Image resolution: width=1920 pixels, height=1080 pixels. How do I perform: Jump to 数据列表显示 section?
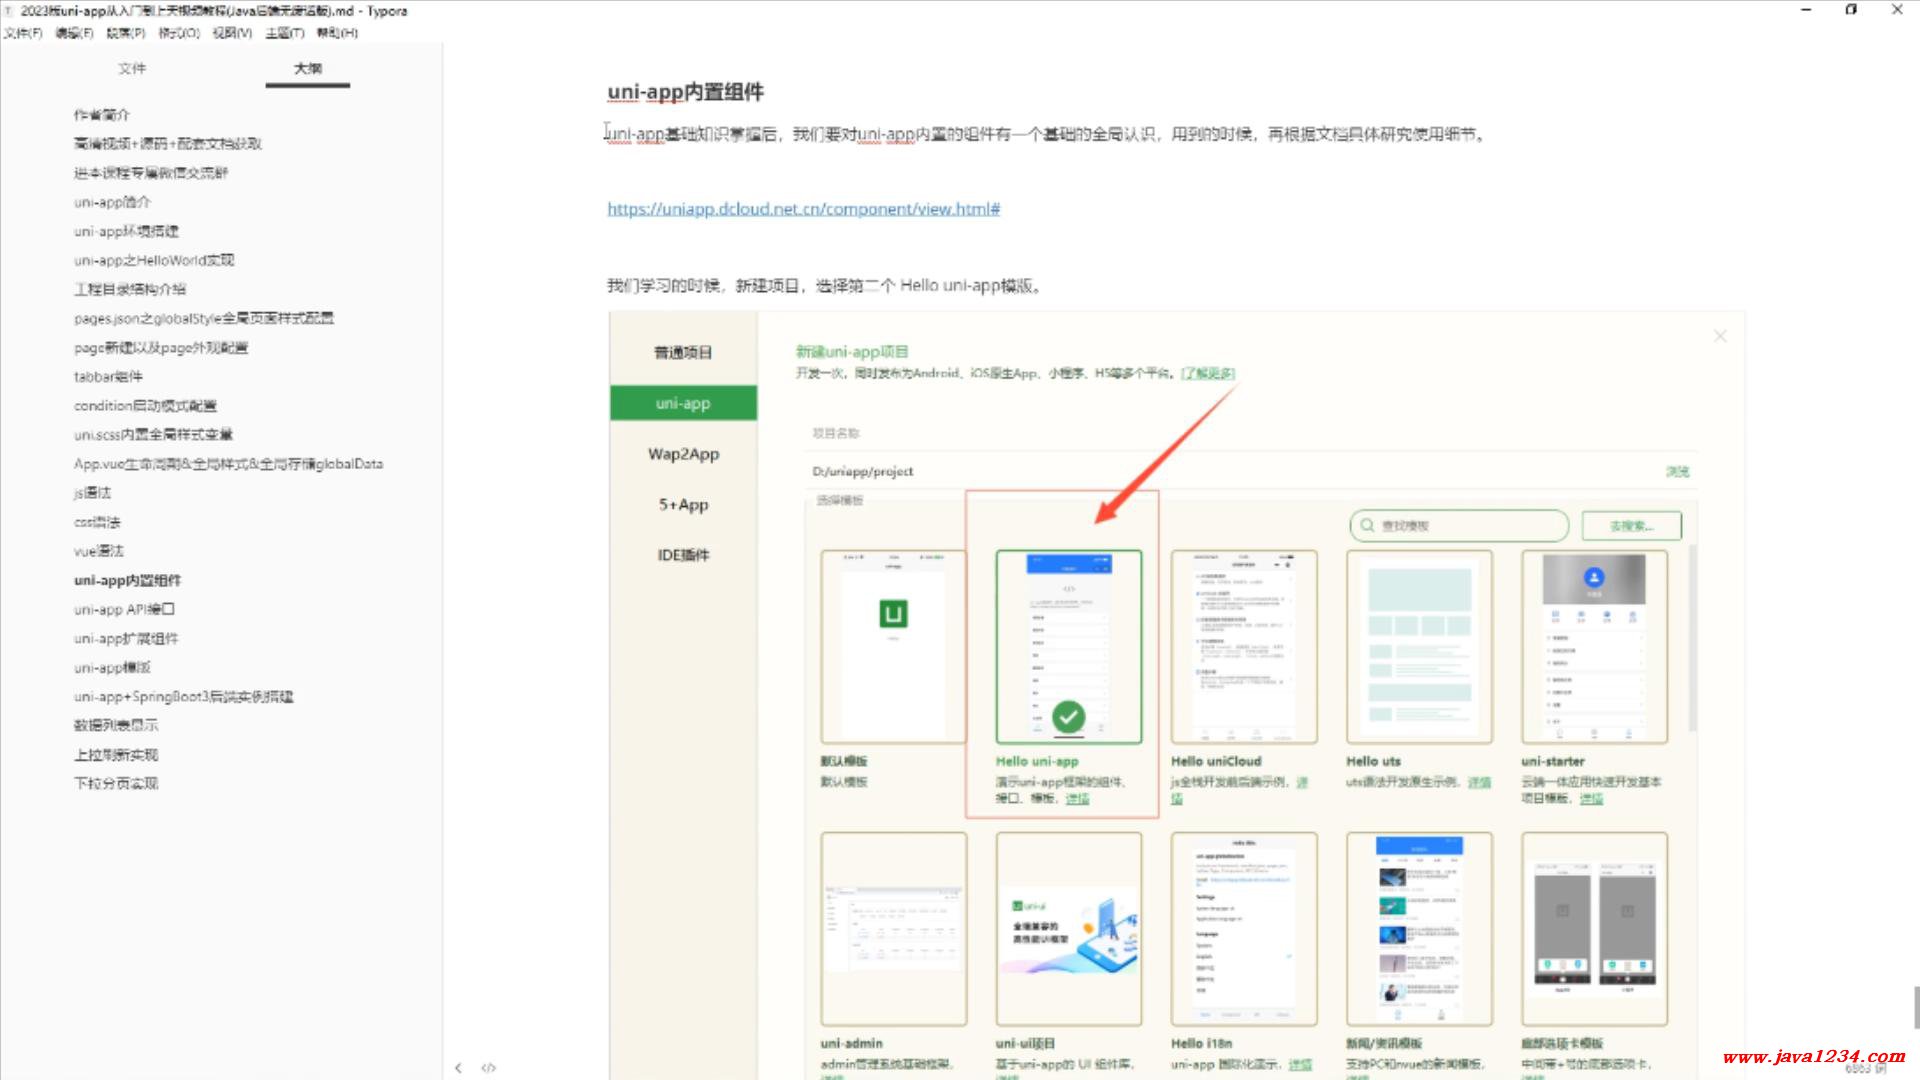pos(116,725)
